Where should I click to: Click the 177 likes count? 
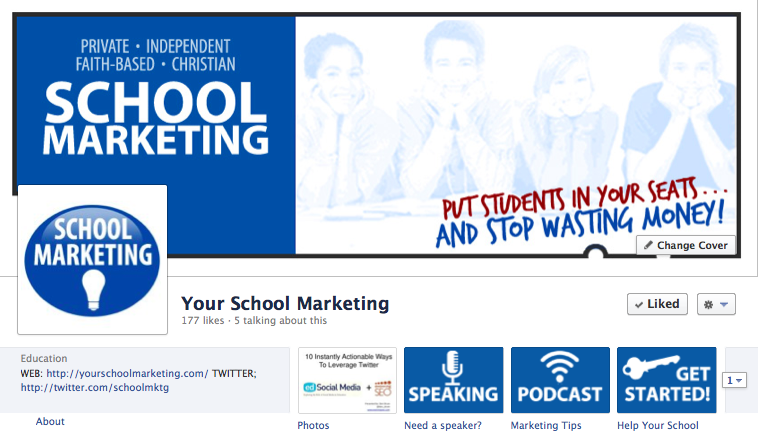click(x=203, y=321)
